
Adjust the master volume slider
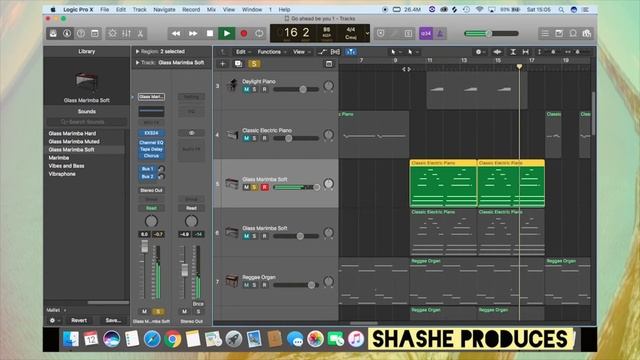pyautogui.click(x=491, y=33)
